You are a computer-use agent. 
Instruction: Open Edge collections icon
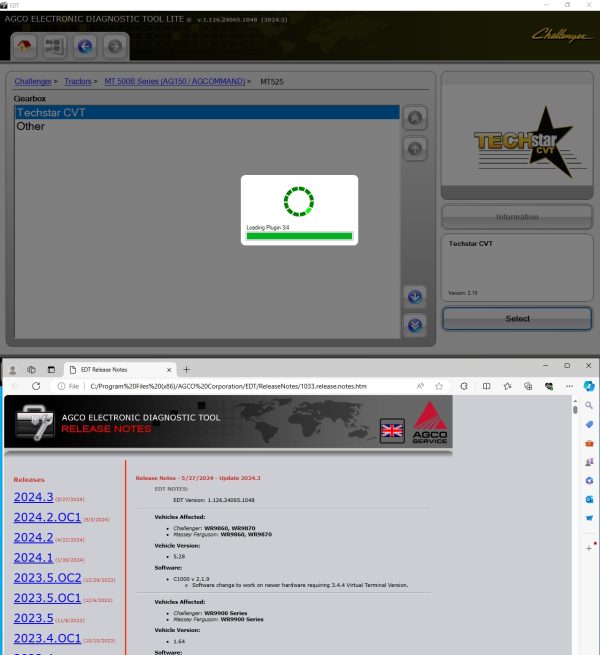[528, 386]
